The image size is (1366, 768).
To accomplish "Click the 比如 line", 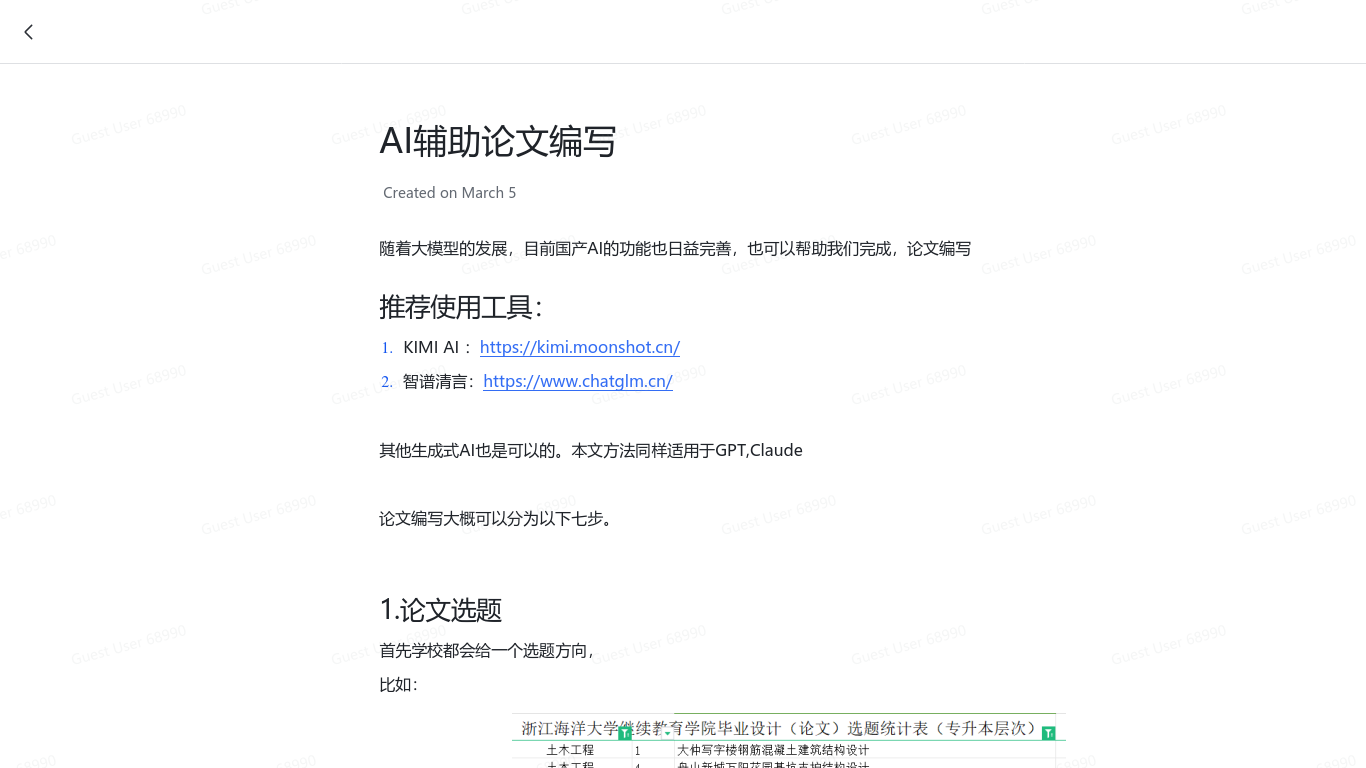I will click(399, 685).
